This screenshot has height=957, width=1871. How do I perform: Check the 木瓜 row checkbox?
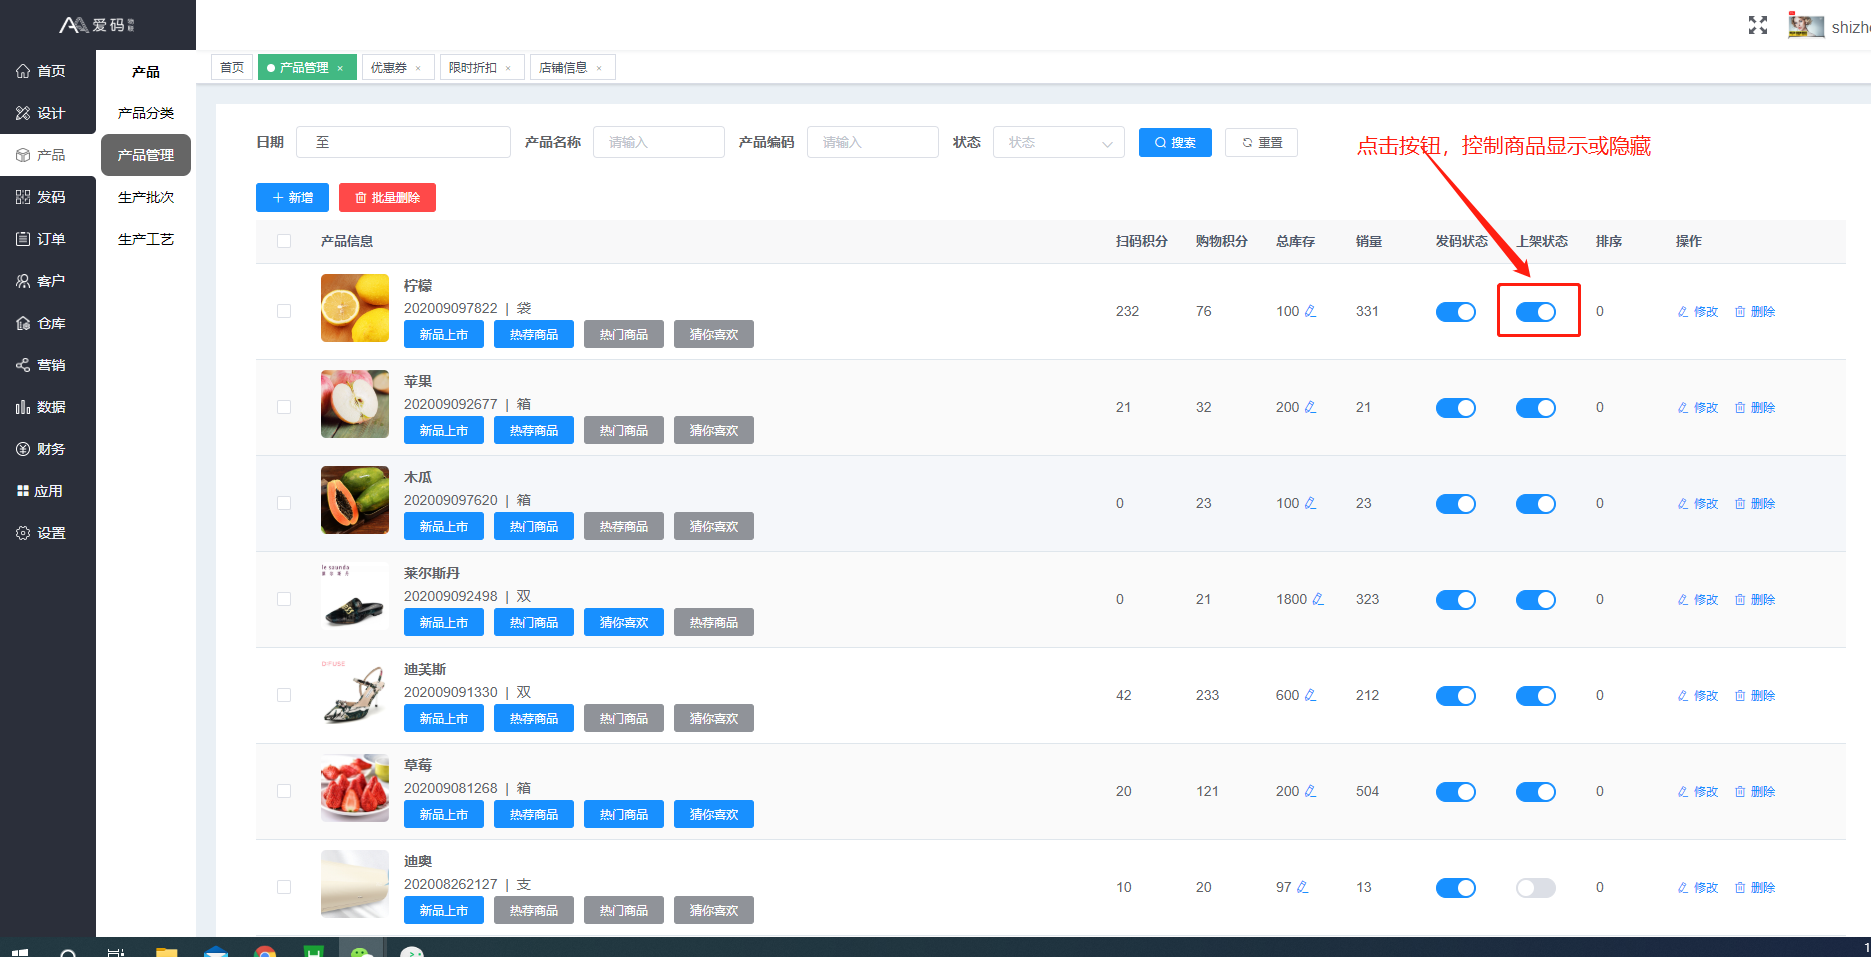click(x=284, y=503)
